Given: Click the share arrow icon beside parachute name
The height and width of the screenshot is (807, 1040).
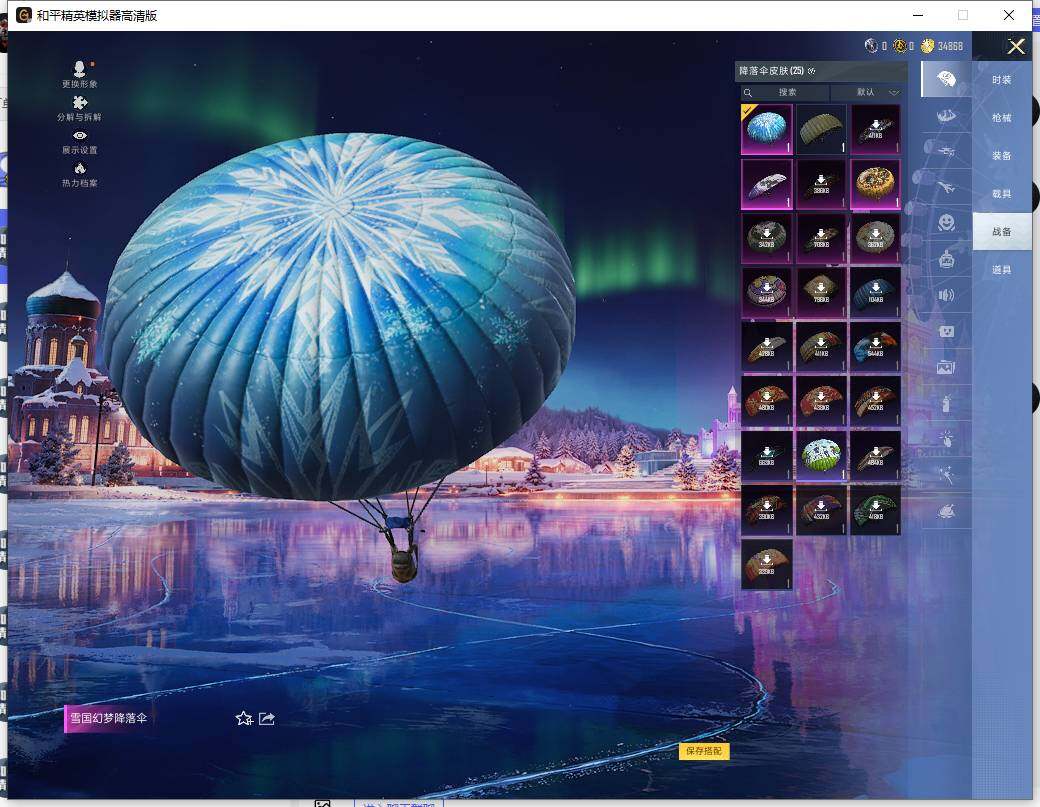Looking at the screenshot, I should click(x=267, y=718).
